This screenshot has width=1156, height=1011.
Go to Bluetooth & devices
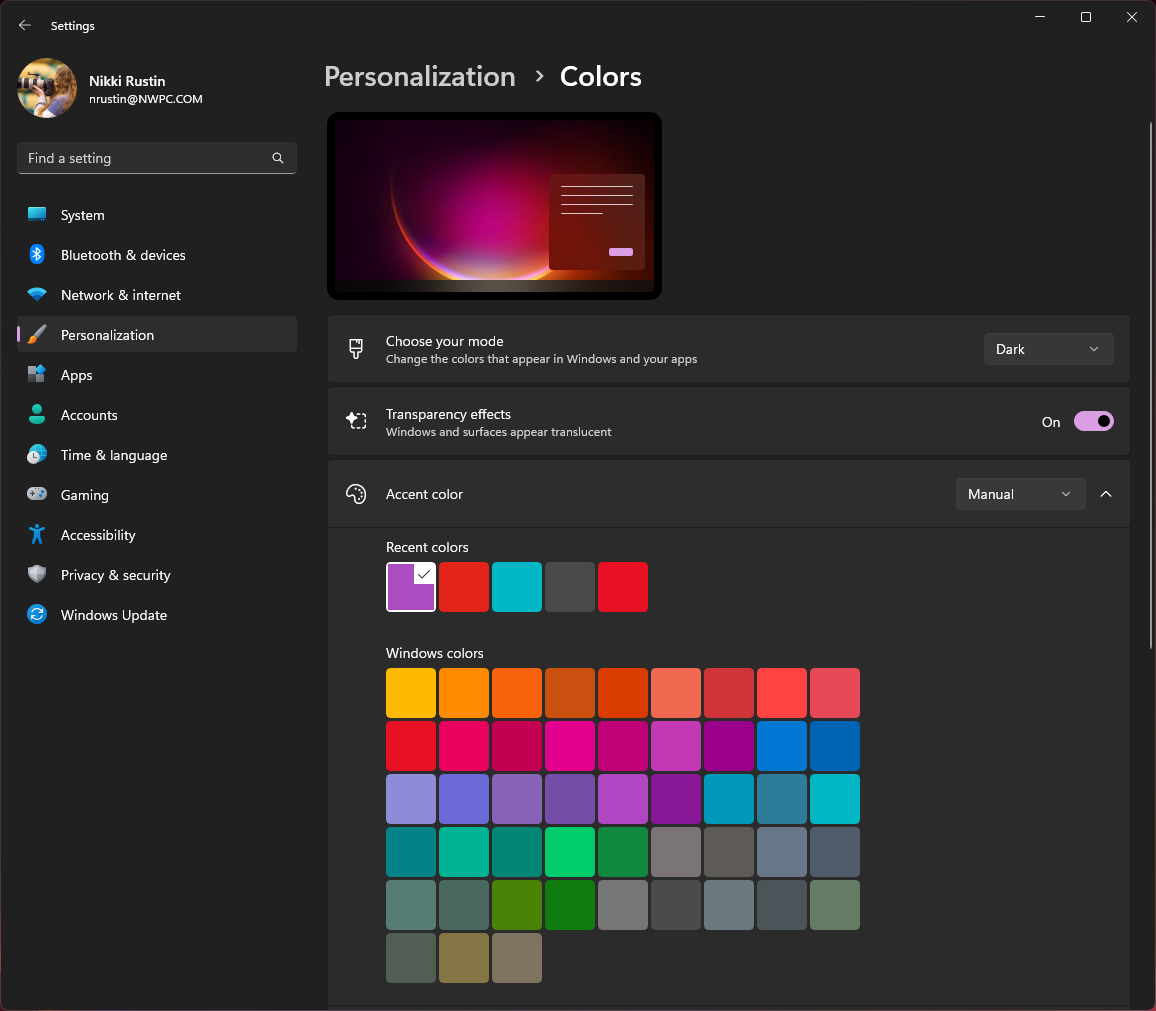156,254
